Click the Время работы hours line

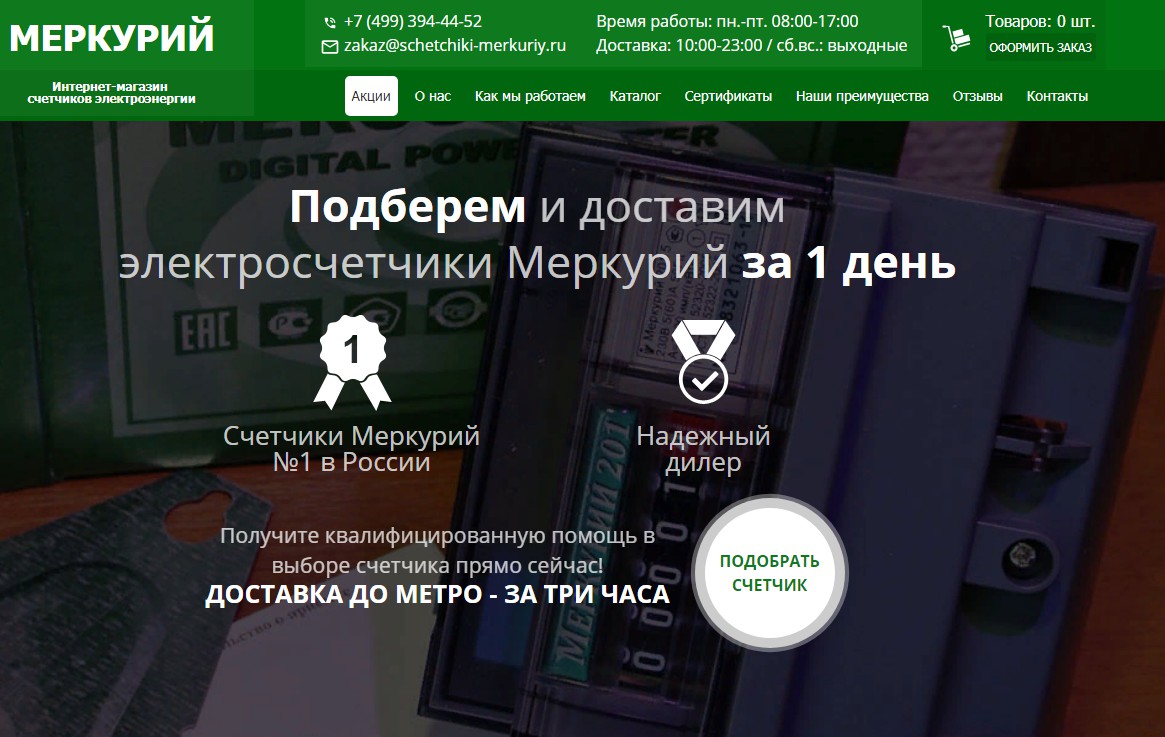point(727,22)
